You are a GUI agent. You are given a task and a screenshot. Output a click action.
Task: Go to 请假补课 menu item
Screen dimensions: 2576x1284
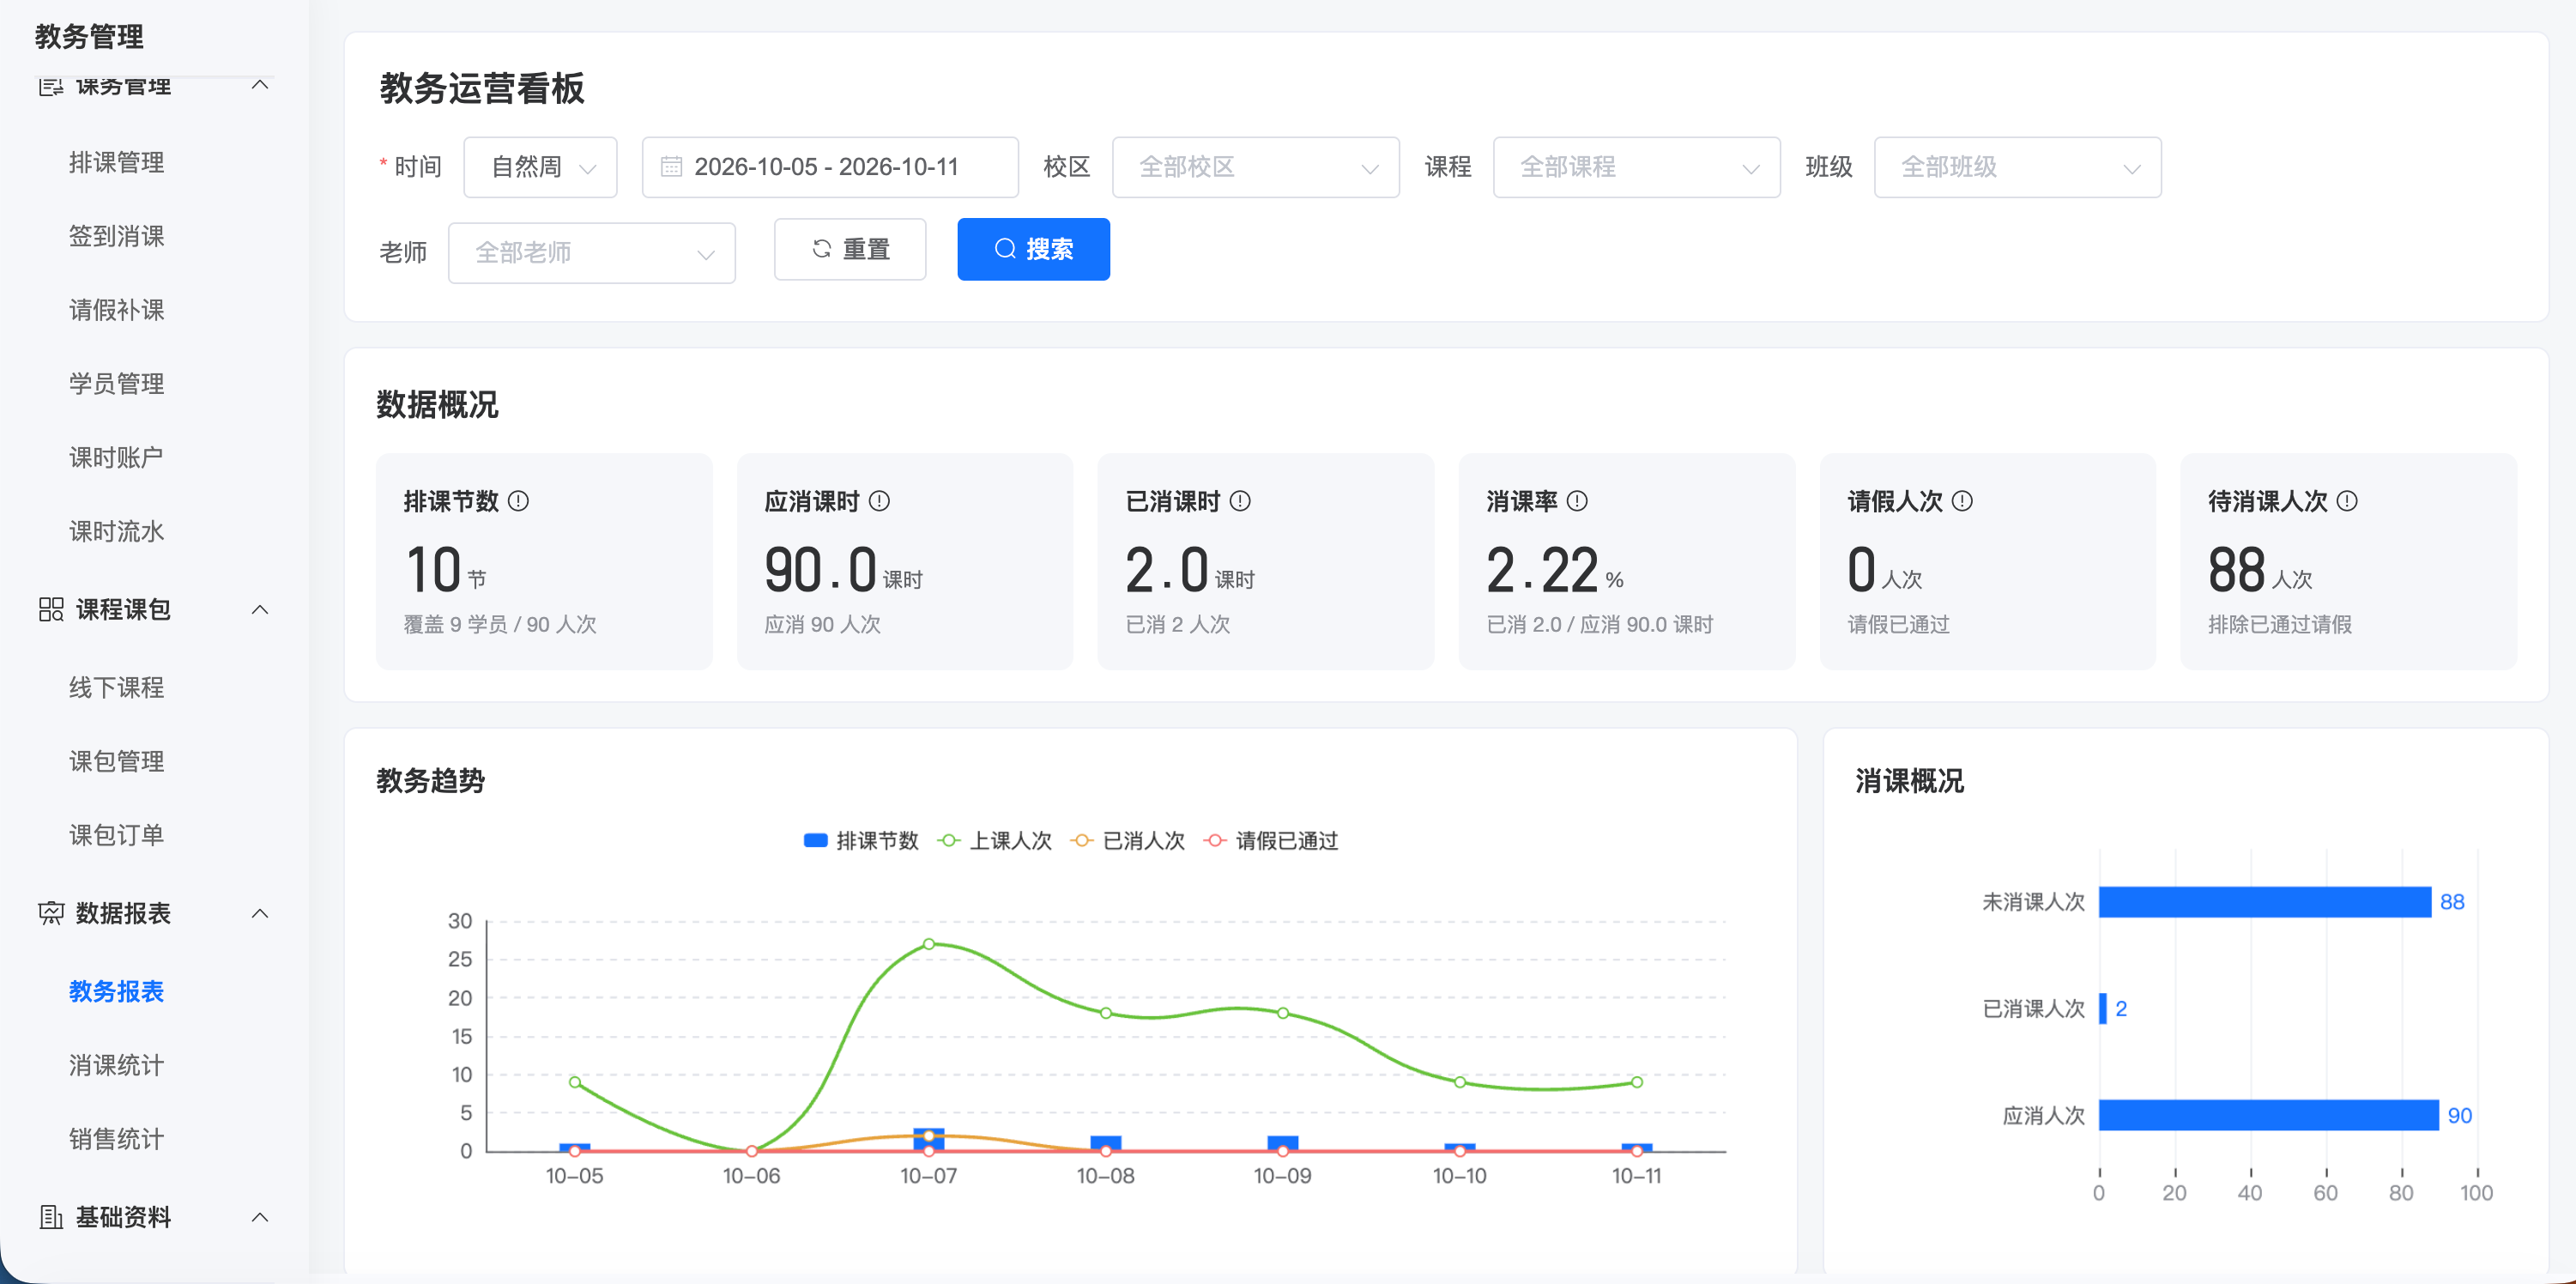click(116, 310)
